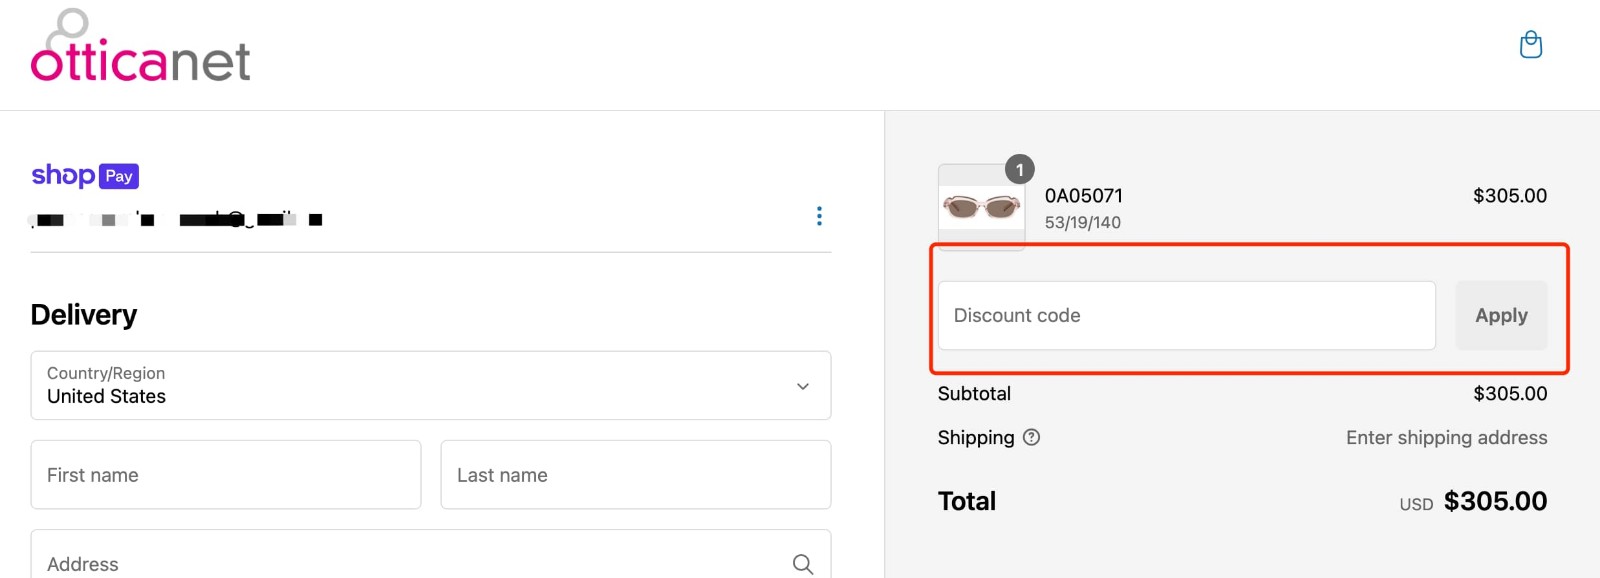Click the Shop Pay badge

[x=85, y=175]
